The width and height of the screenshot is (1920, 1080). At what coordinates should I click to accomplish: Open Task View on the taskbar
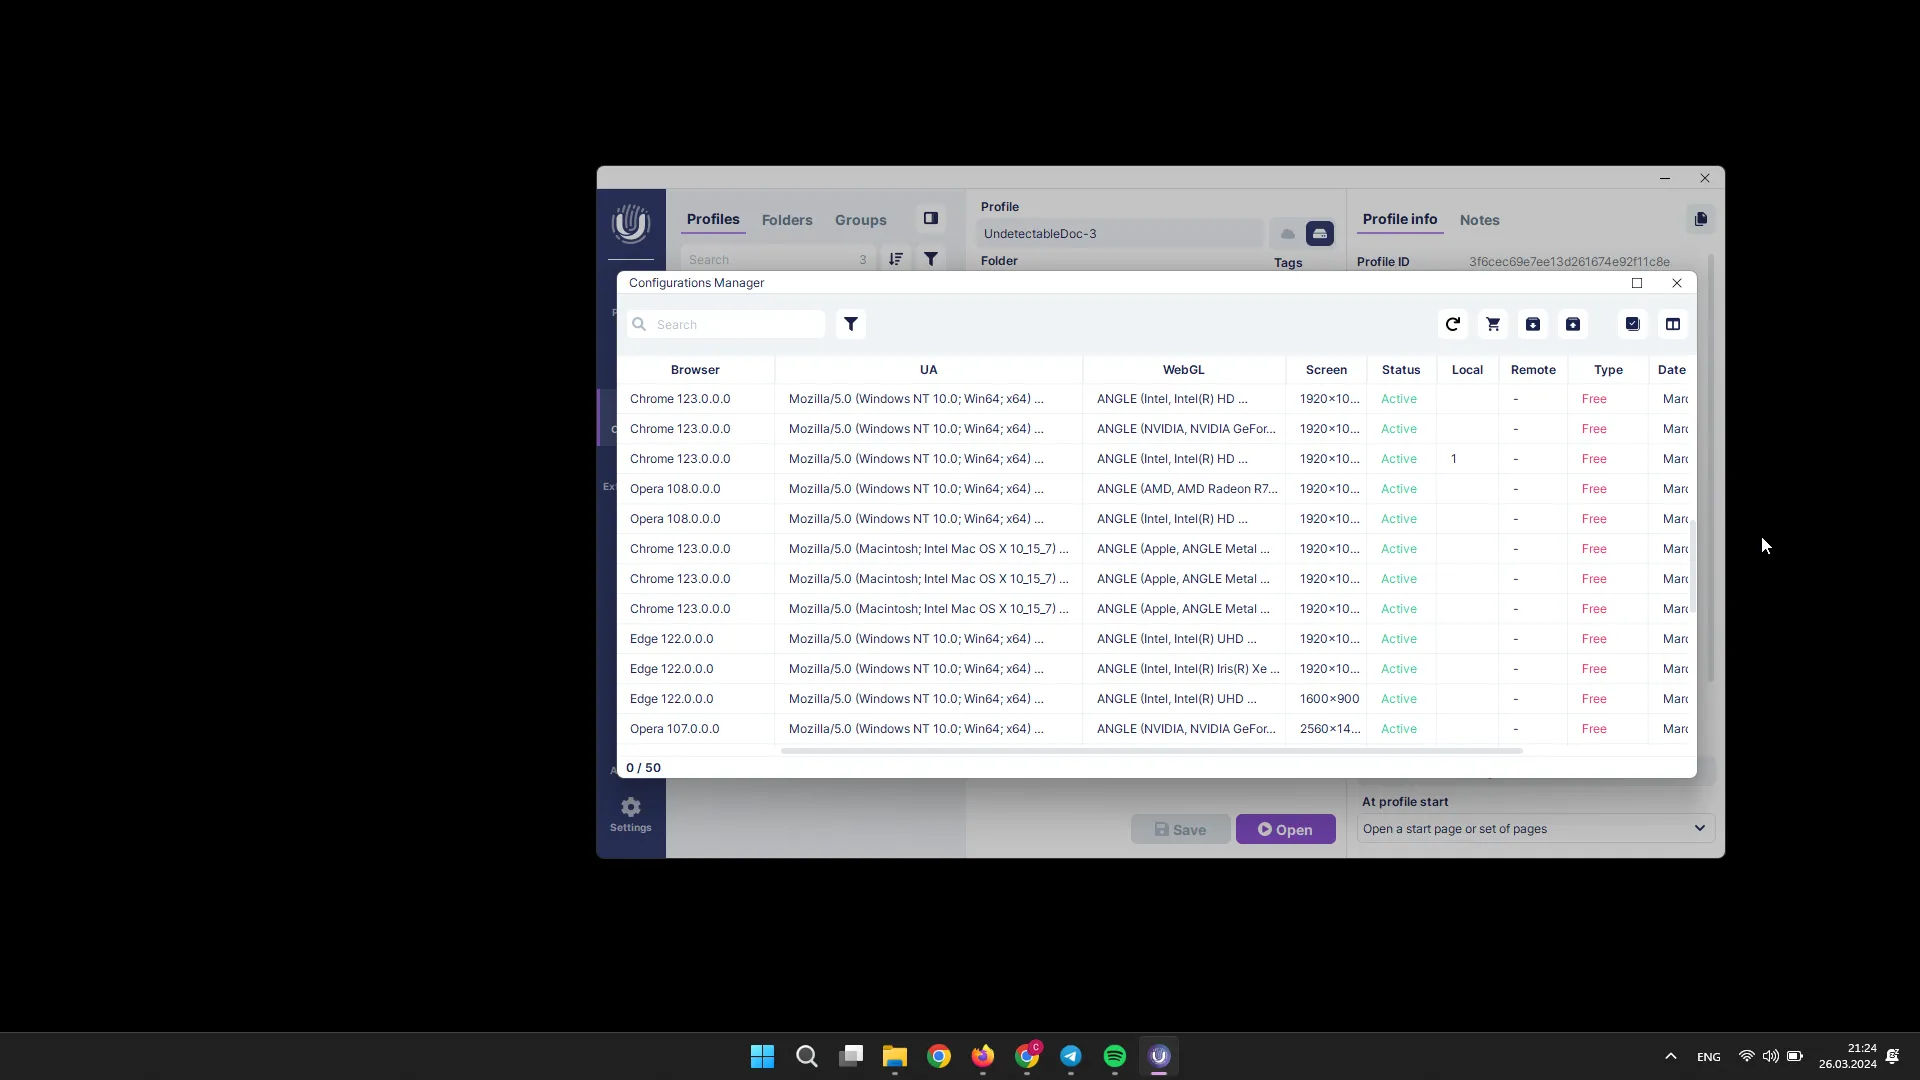coord(851,1056)
